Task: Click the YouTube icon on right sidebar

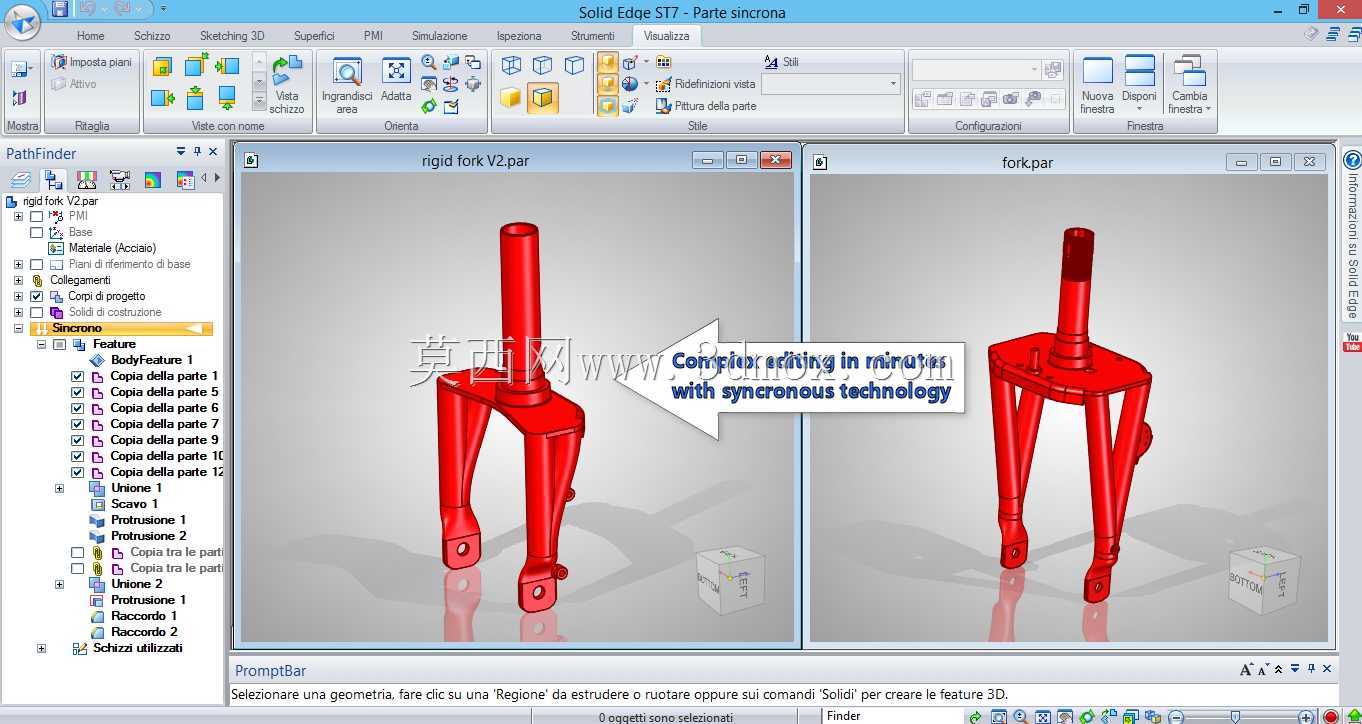Action: pyautogui.click(x=1352, y=342)
